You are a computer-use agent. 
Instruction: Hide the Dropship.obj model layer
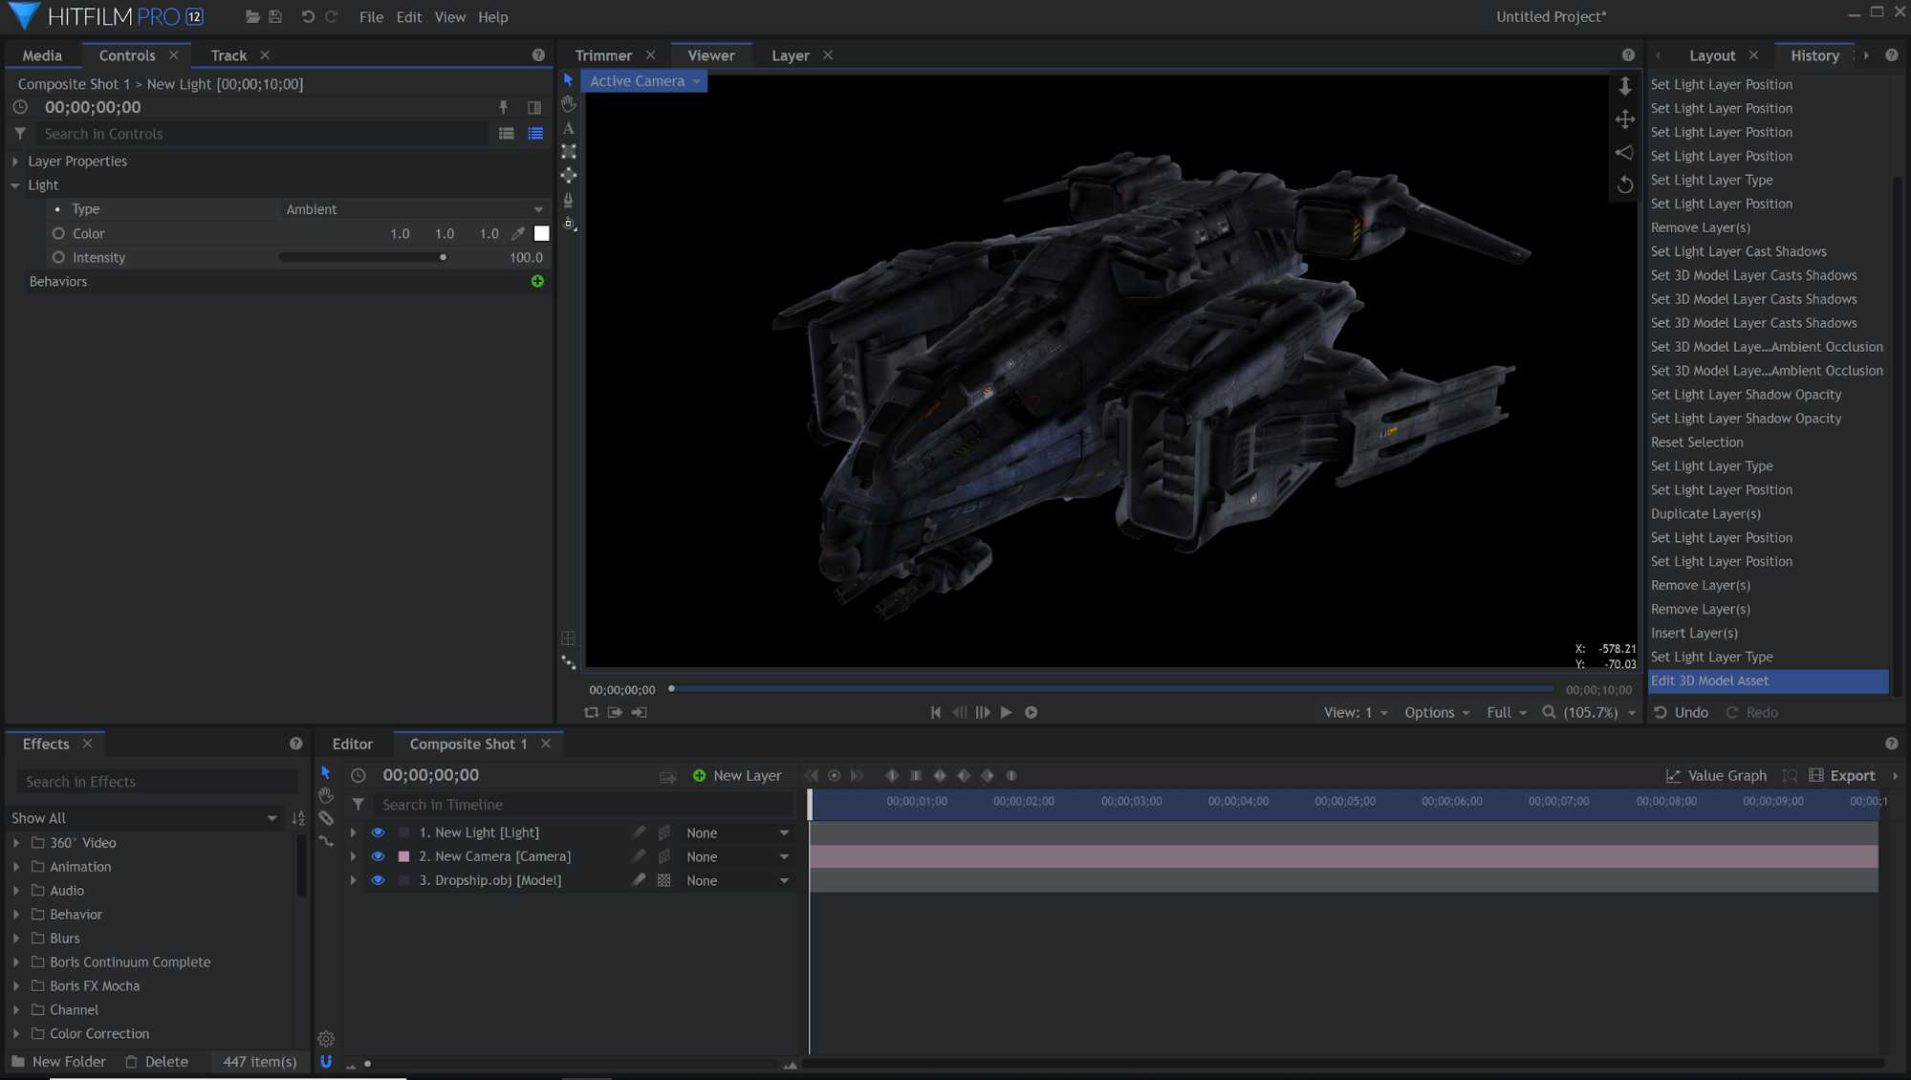(378, 880)
